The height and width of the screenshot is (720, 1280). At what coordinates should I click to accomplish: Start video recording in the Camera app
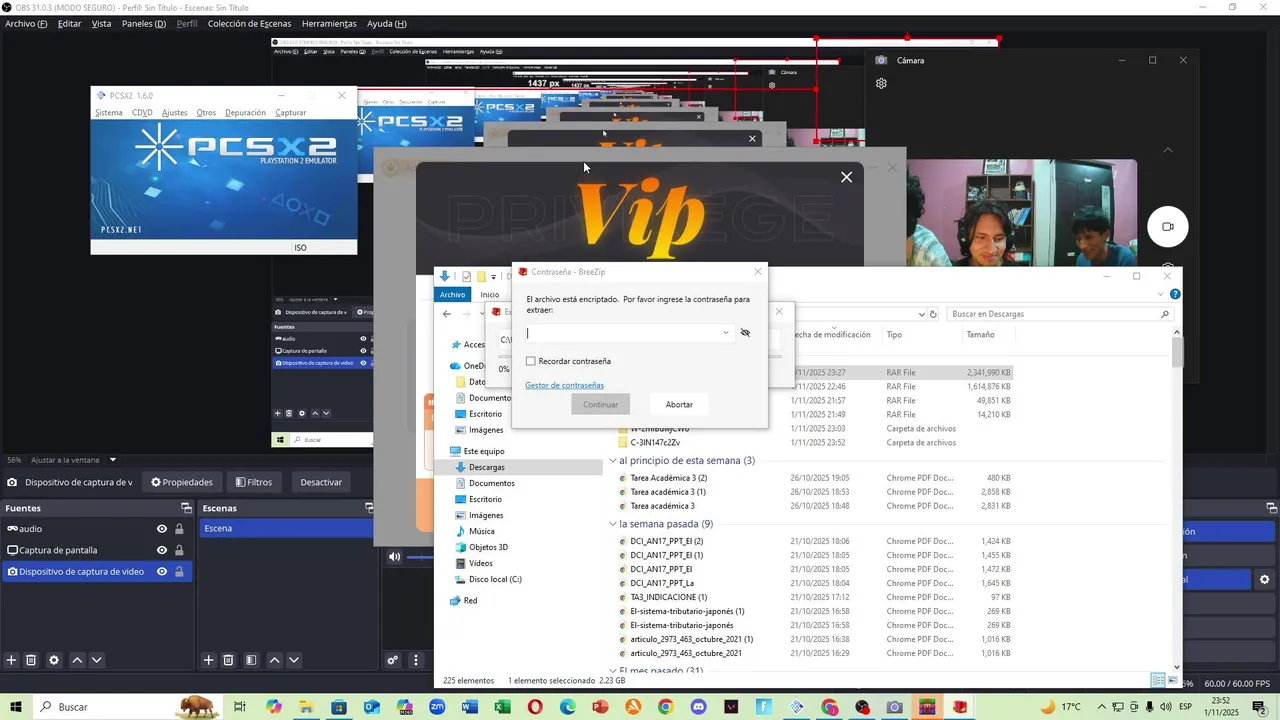click(1167, 226)
